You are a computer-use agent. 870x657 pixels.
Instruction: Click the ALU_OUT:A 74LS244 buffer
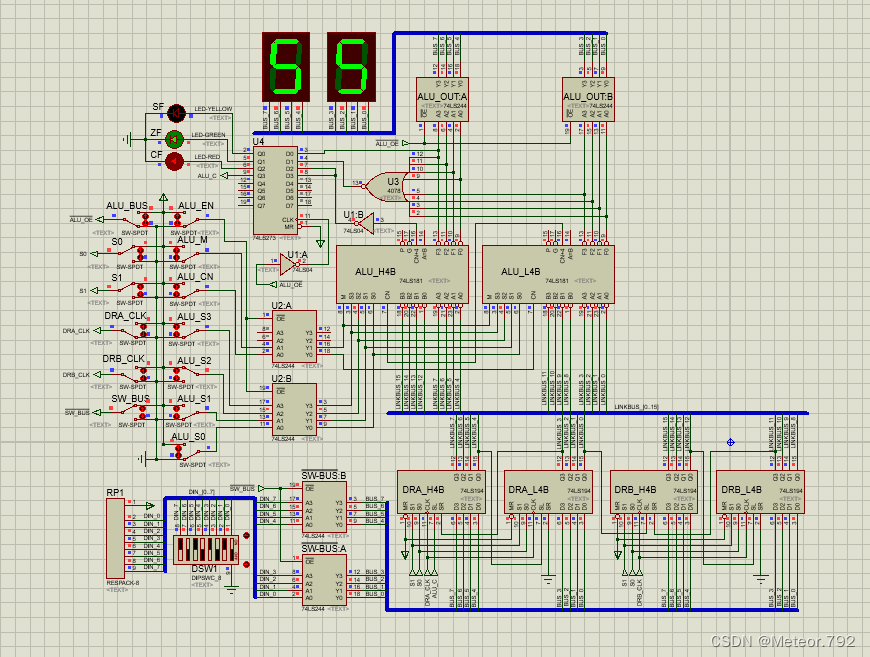(442, 99)
